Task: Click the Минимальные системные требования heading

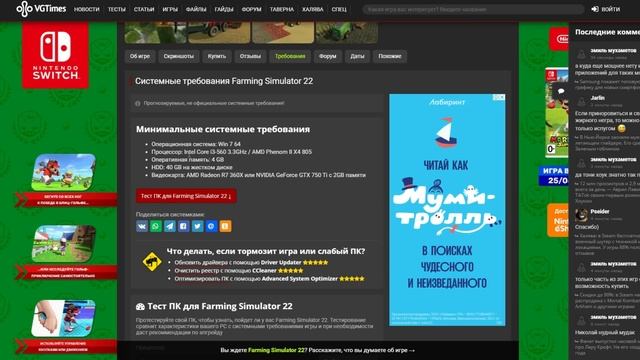Action: (223, 129)
